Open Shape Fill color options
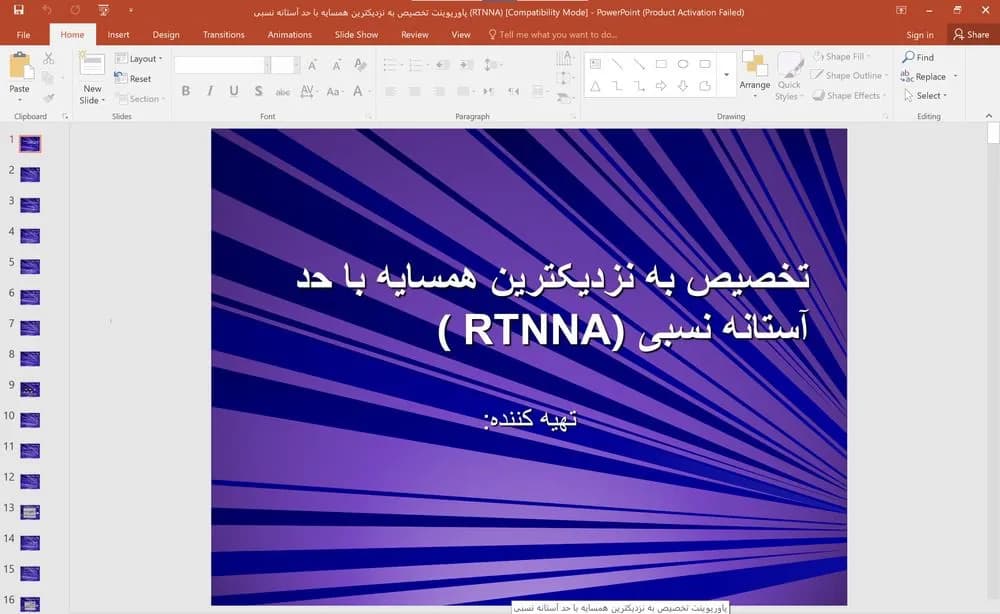The width and height of the screenshot is (1000, 614). coord(841,57)
